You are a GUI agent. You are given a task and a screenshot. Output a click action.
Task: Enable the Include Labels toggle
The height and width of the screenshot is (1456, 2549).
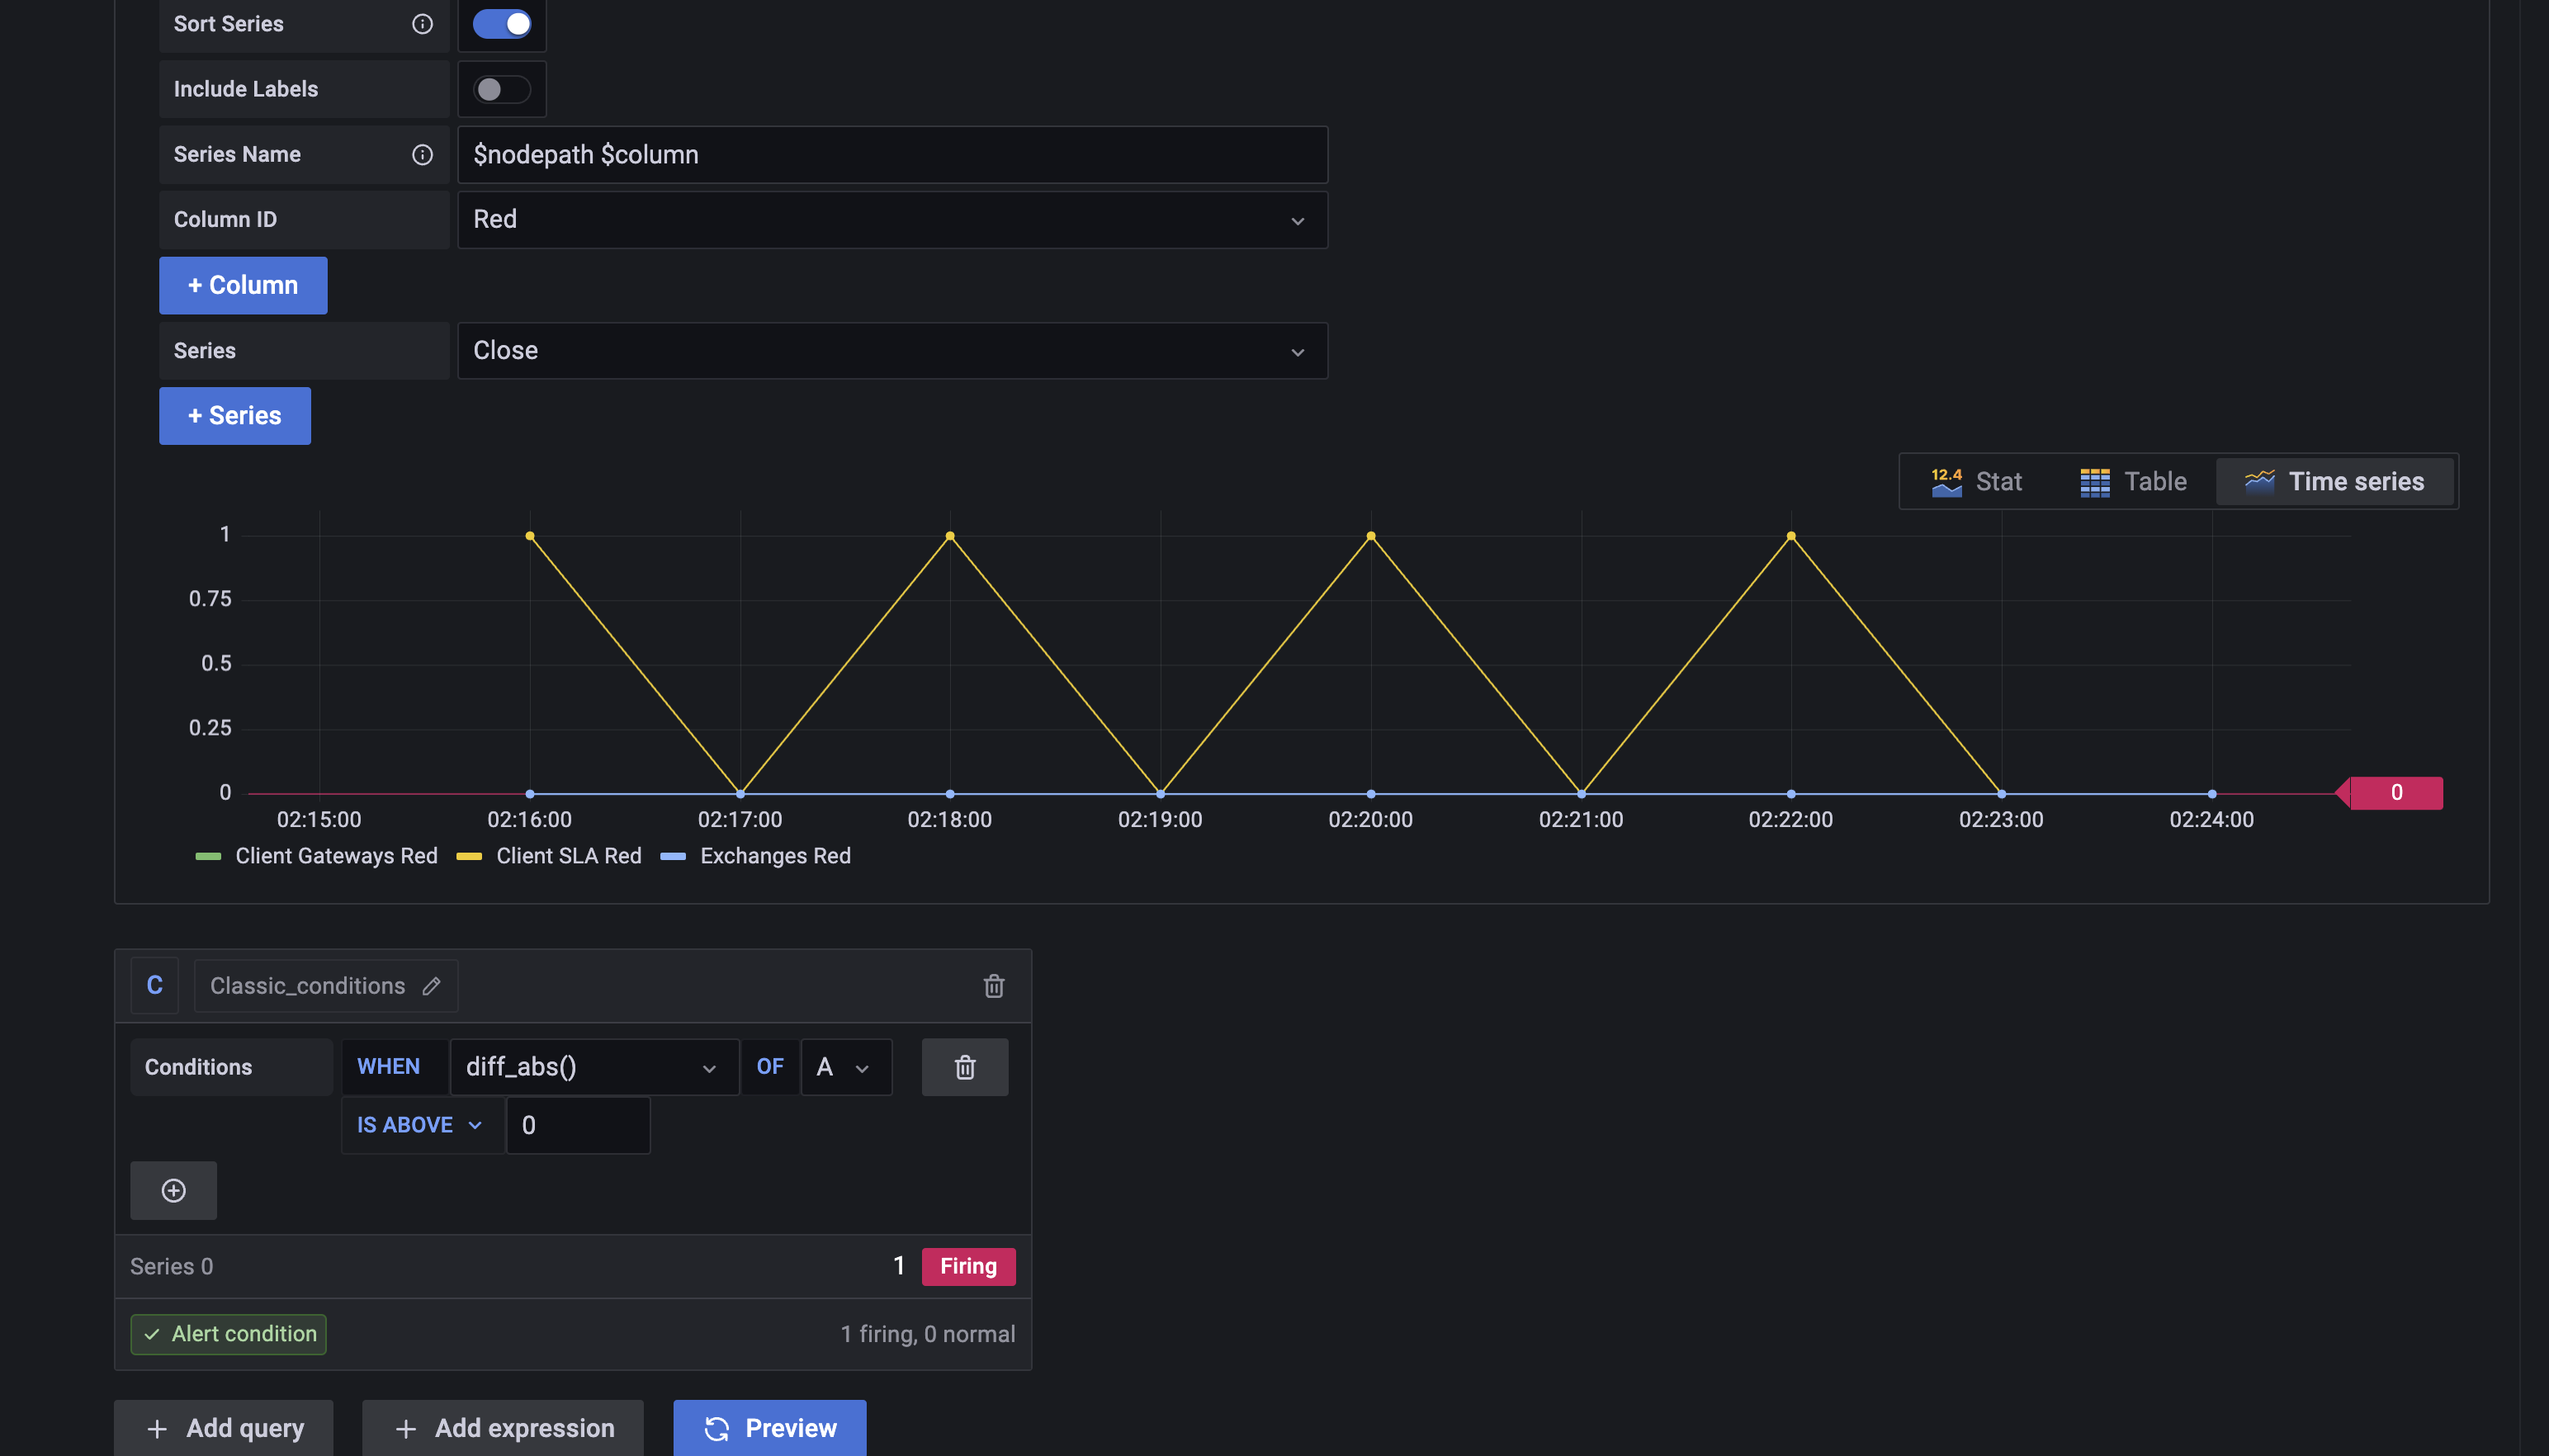point(501,90)
